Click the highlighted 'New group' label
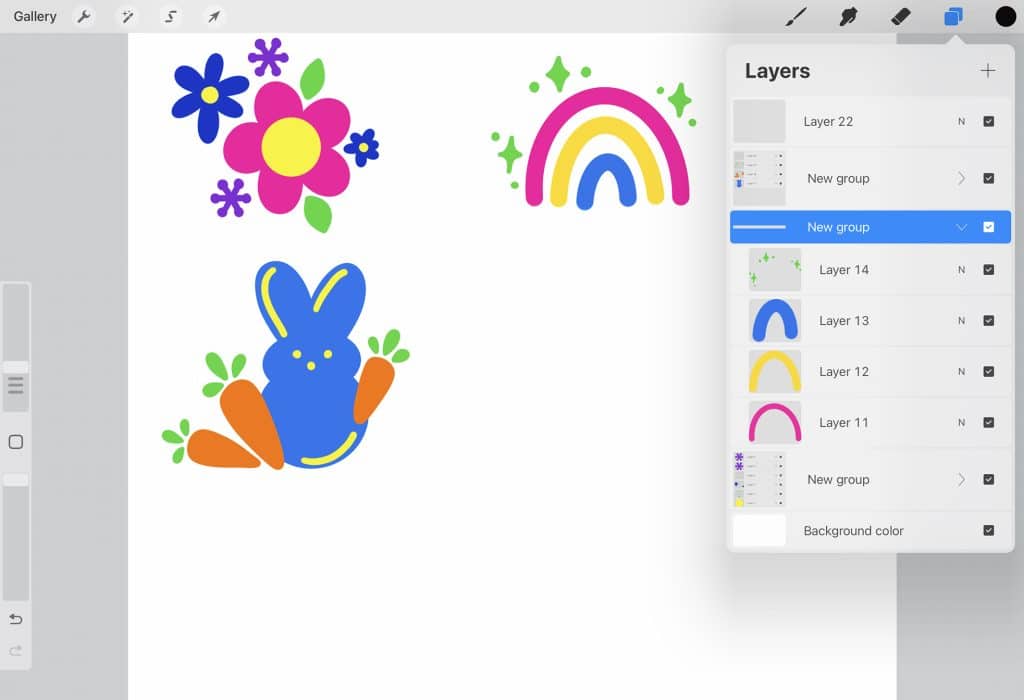The width and height of the screenshot is (1024, 700). (x=839, y=227)
